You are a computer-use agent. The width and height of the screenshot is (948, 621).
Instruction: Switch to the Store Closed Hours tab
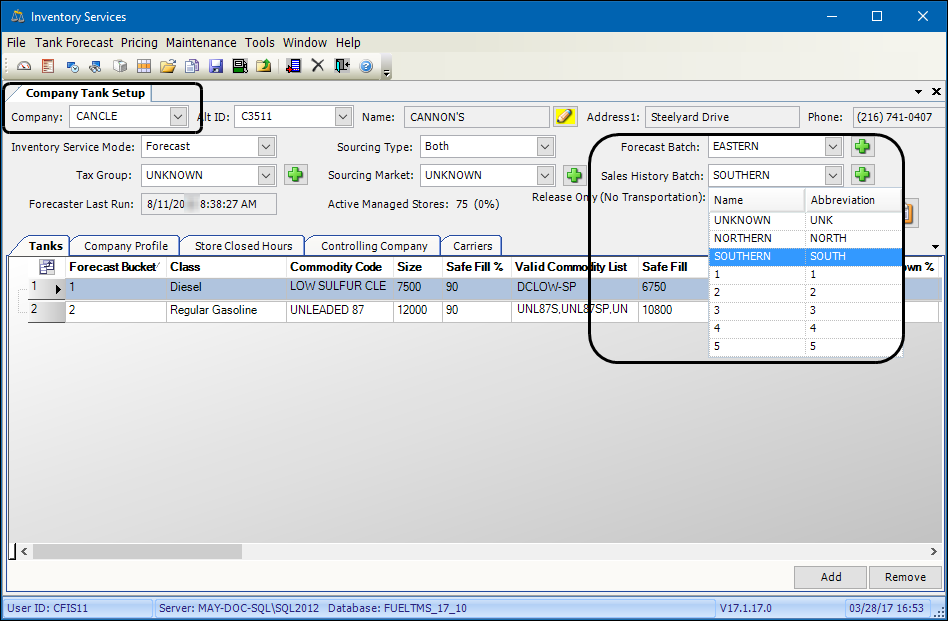(243, 246)
